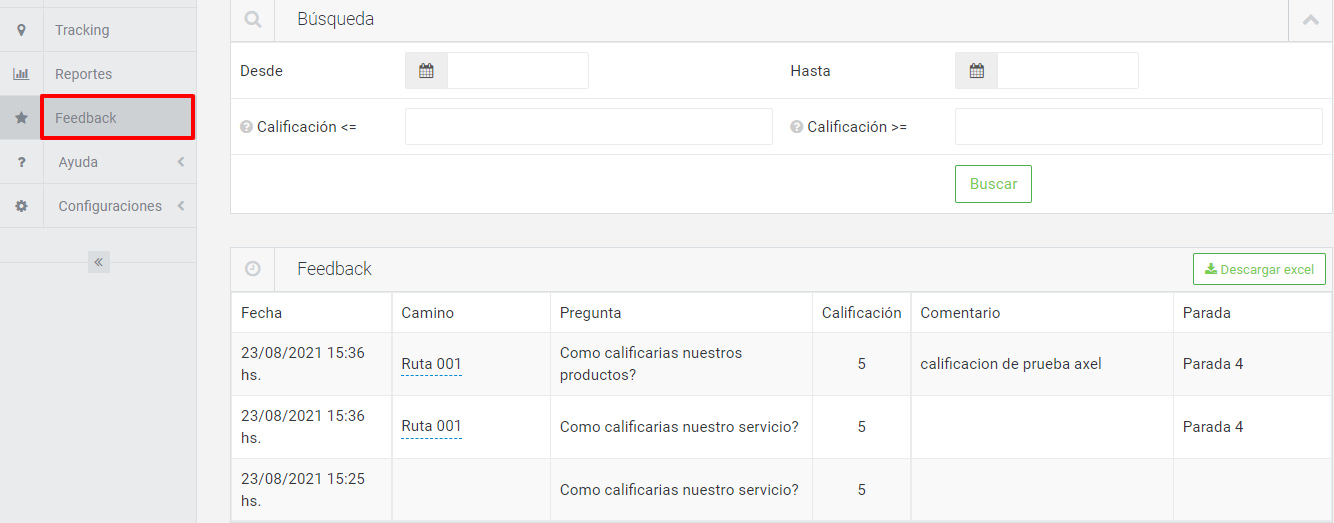Click help icon next to Calificación >=
Image resolution: width=1334 pixels, height=523 pixels.
[x=797, y=127]
